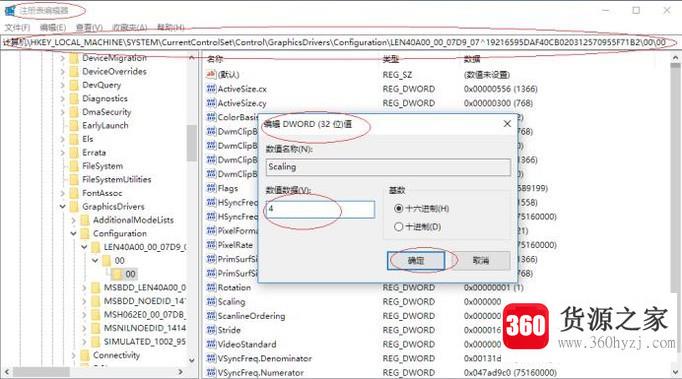Click the Rotation row's REG_DWORD type
The height and width of the screenshot is (379, 682).
tap(408, 287)
